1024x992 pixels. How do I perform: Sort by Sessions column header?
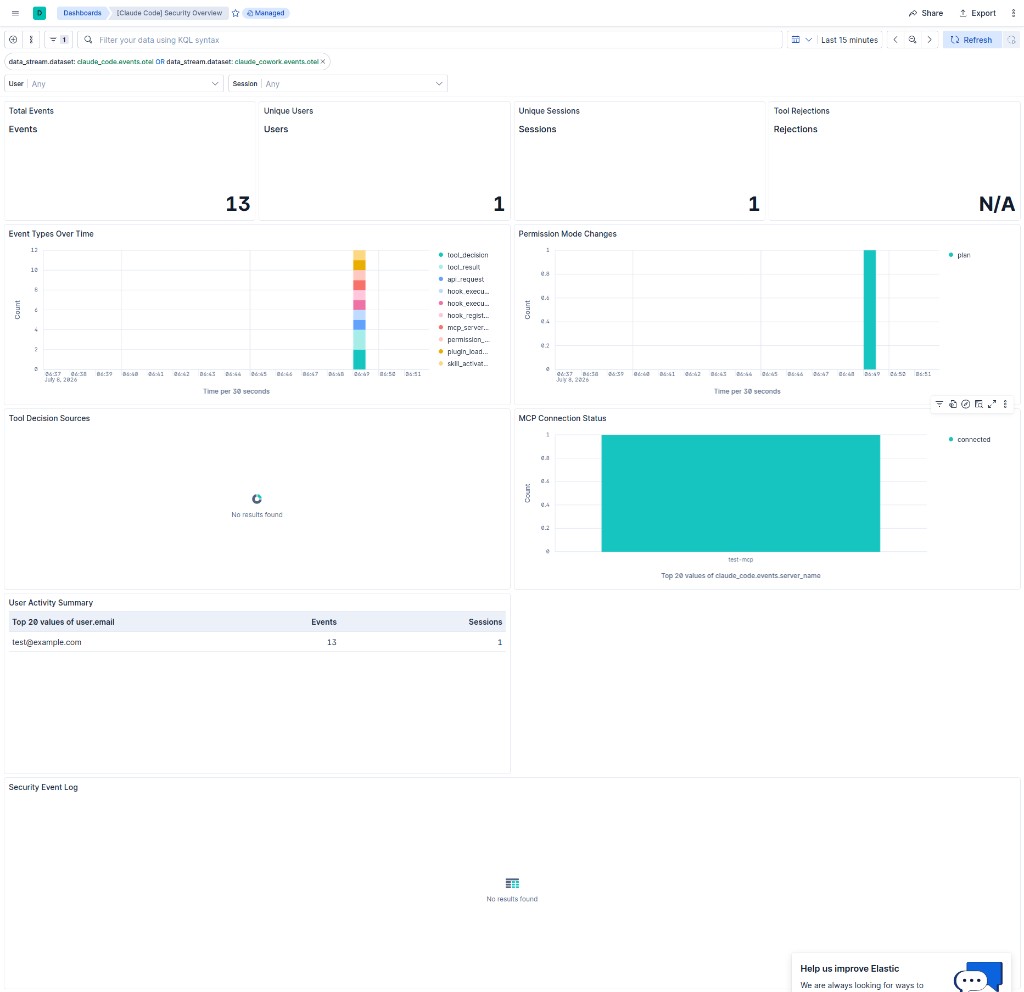click(485, 622)
